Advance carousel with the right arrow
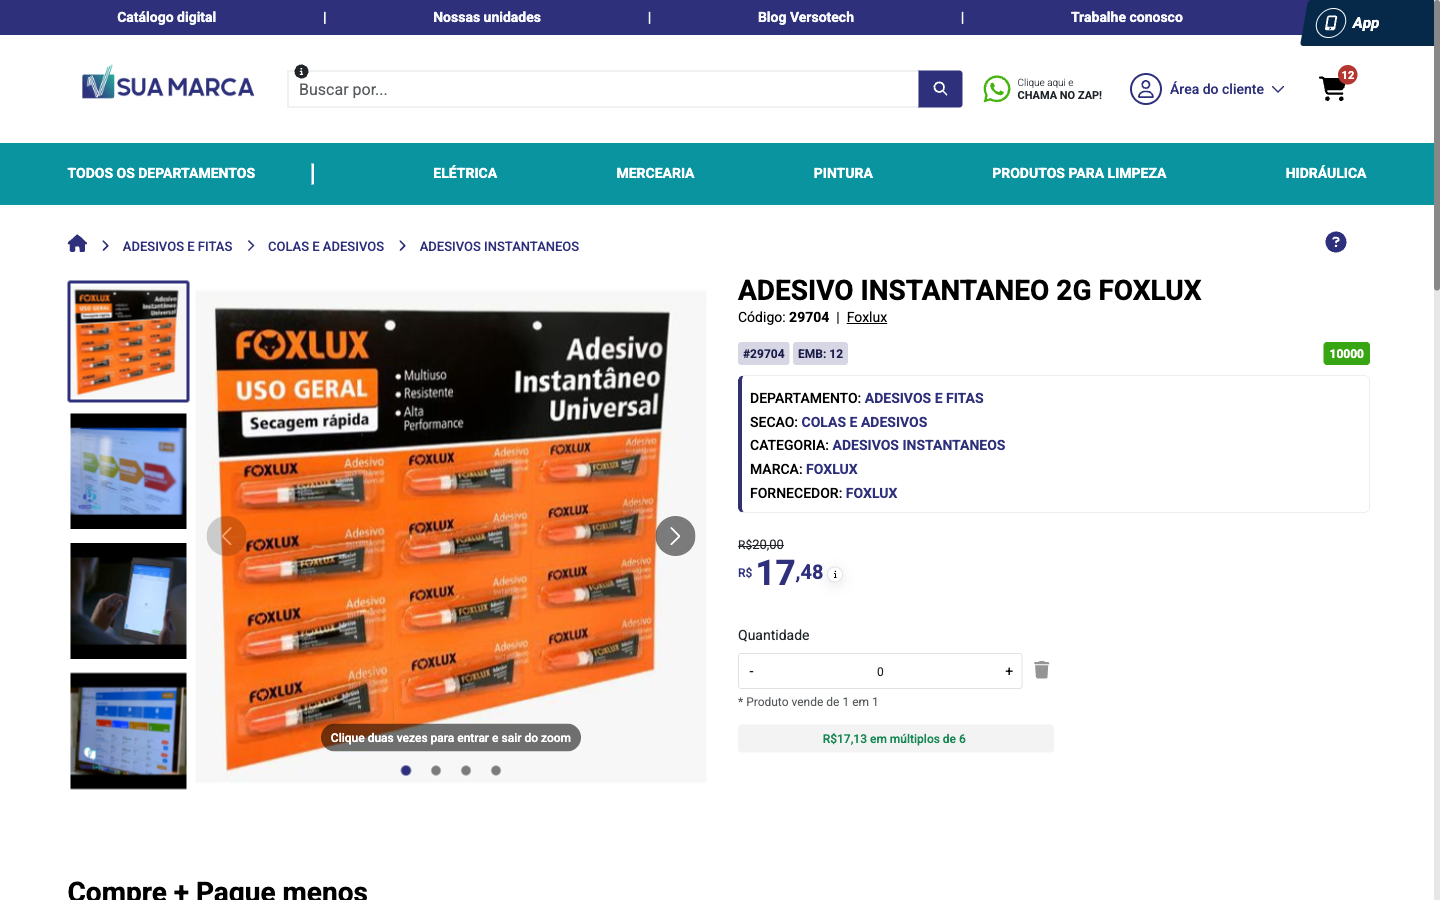This screenshot has width=1440, height=900. pos(675,536)
